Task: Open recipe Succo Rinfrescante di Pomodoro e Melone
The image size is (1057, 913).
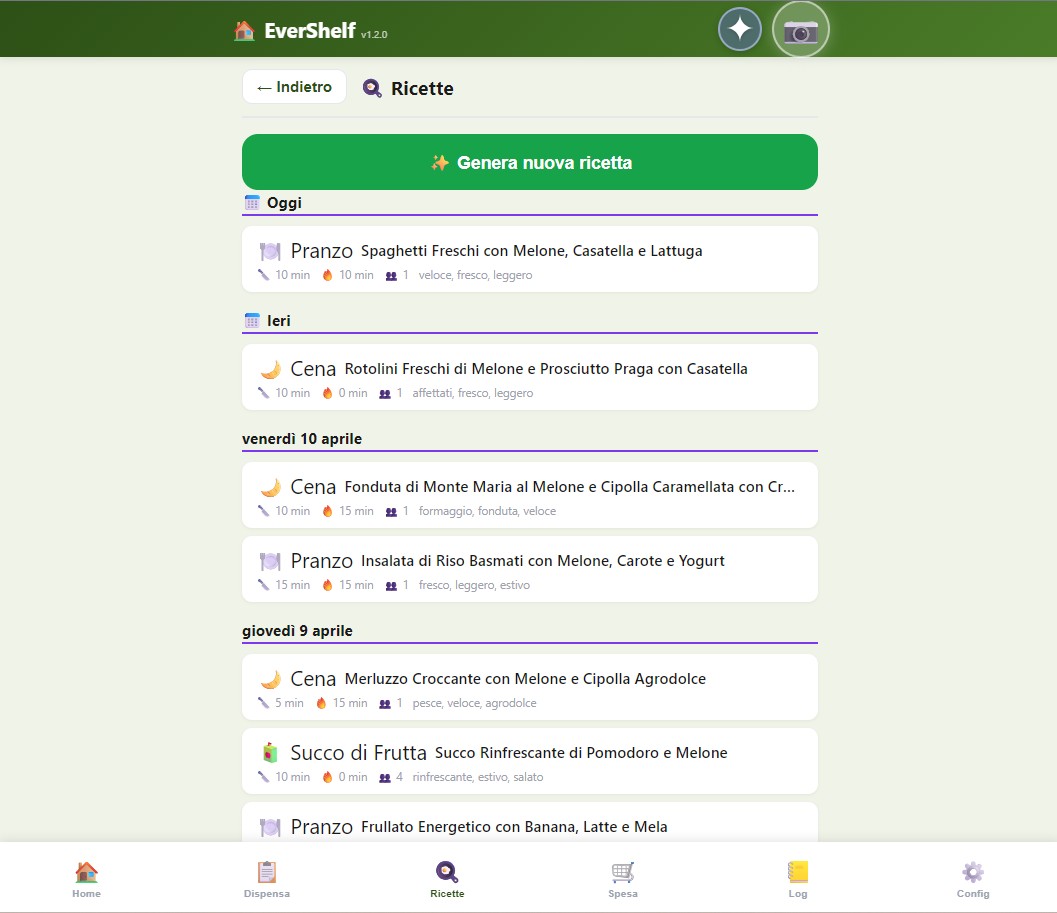Action: 530,761
